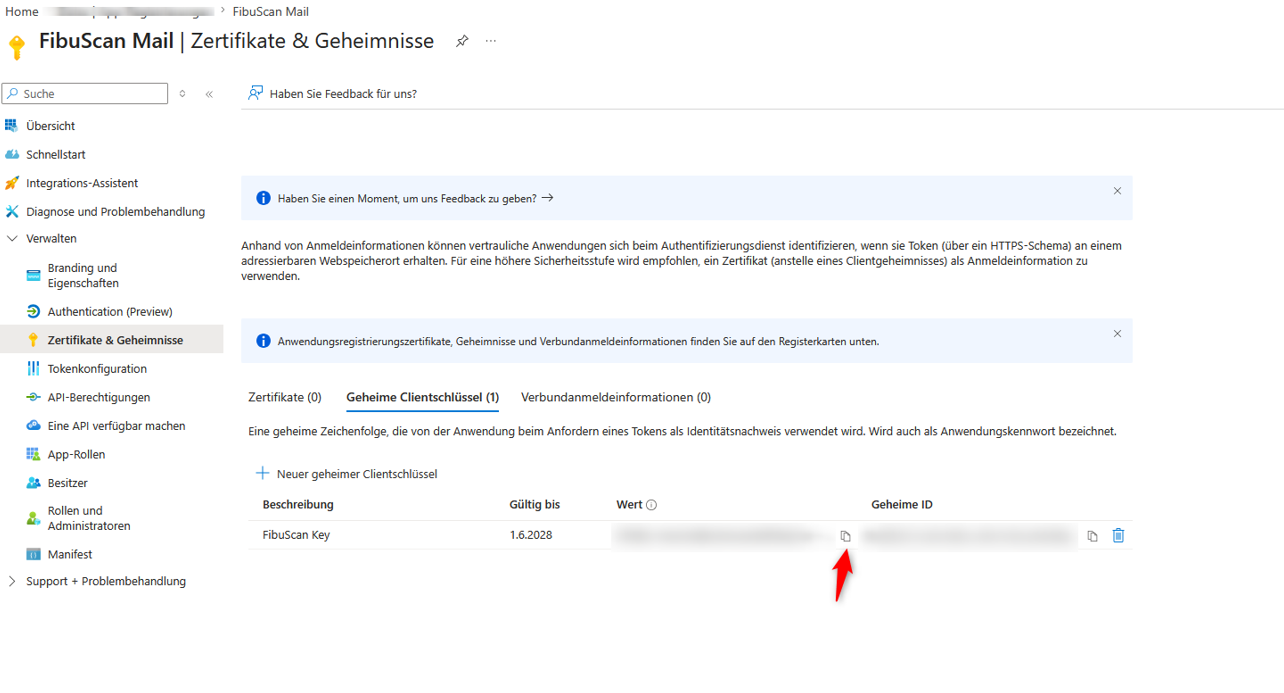1284x693 pixels.
Task: Click the feedback person icon
Action: point(256,93)
